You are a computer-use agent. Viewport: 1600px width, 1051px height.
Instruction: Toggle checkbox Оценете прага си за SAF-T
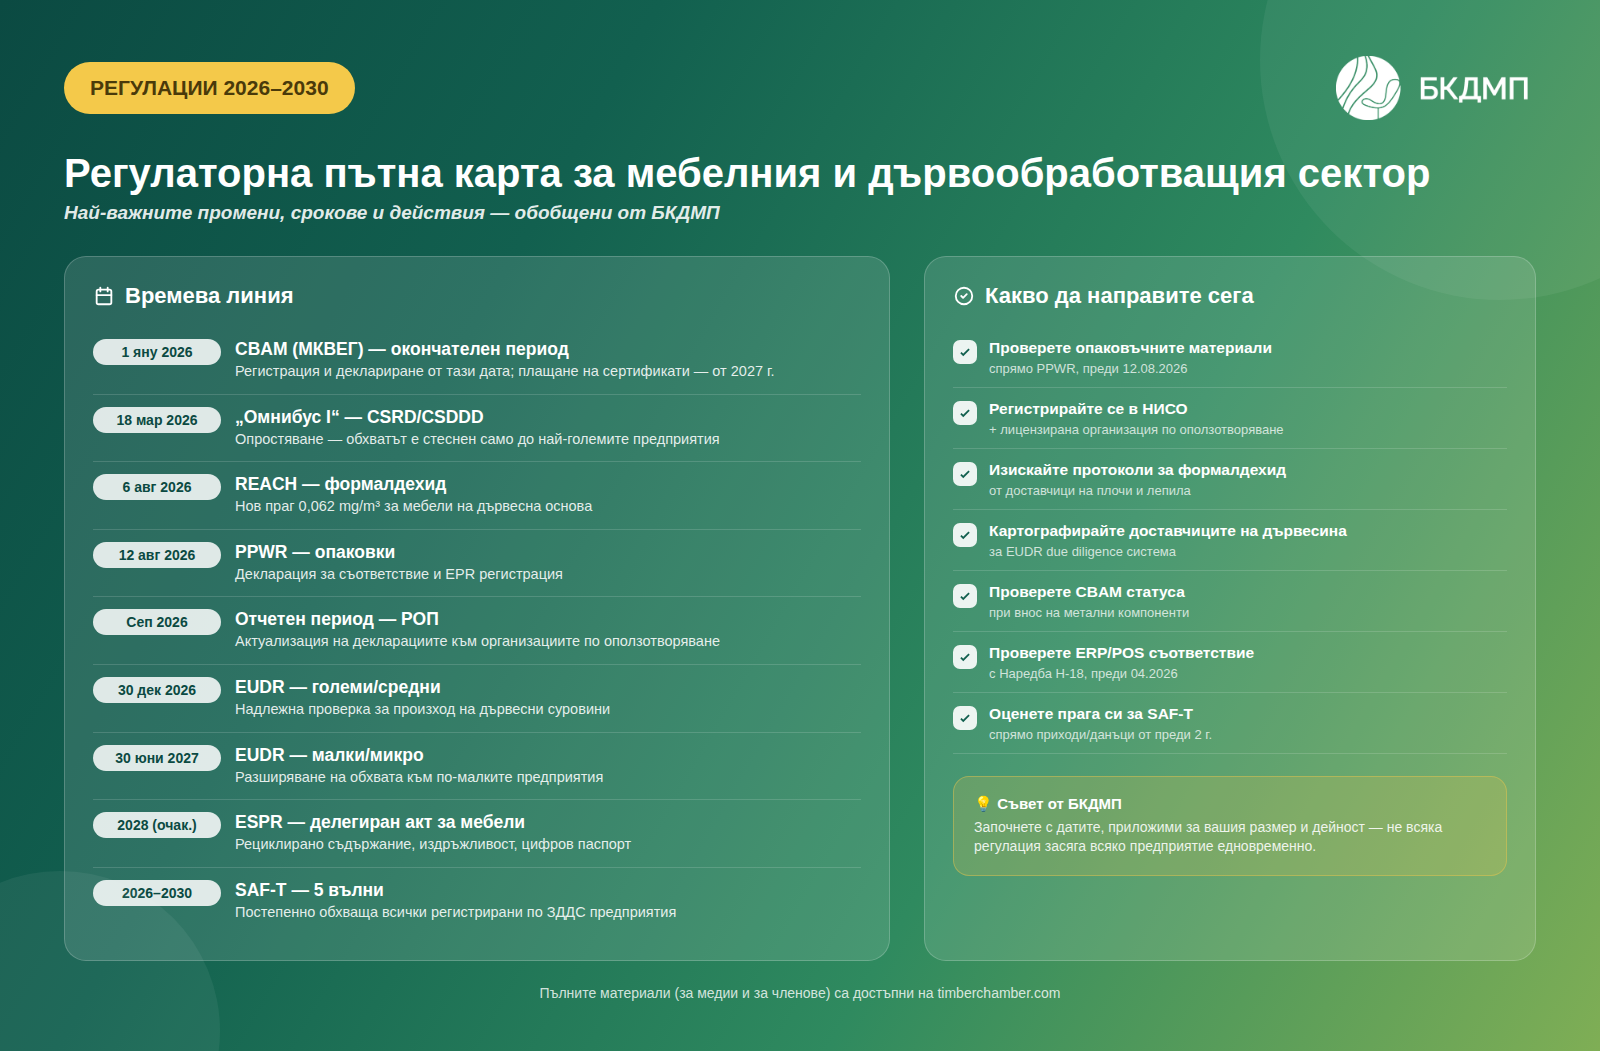coord(965,718)
